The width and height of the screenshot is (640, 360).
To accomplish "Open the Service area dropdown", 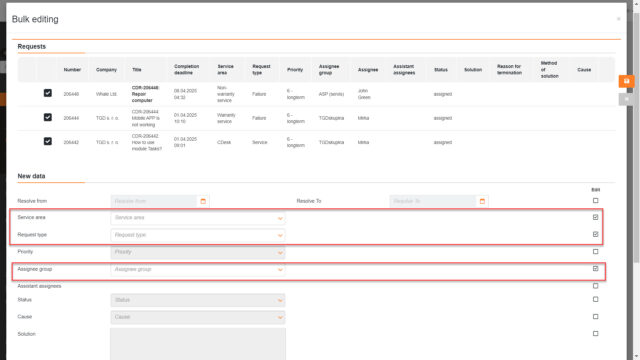I will tap(198, 218).
